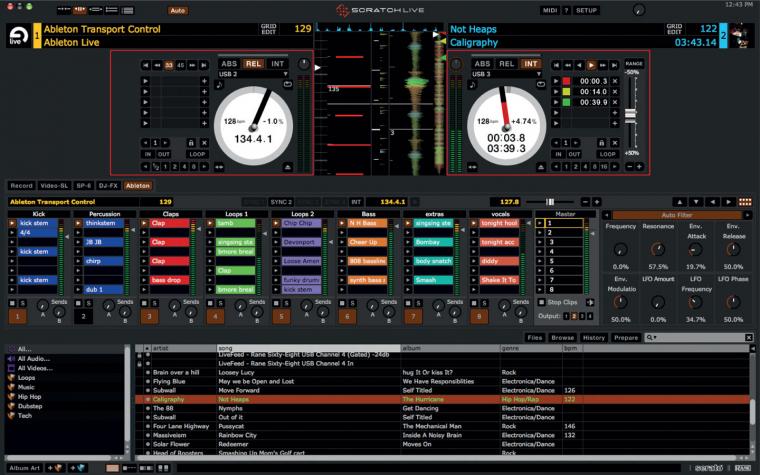Select the Hip Hop crate
760x475 pixels.
point(30,397)
